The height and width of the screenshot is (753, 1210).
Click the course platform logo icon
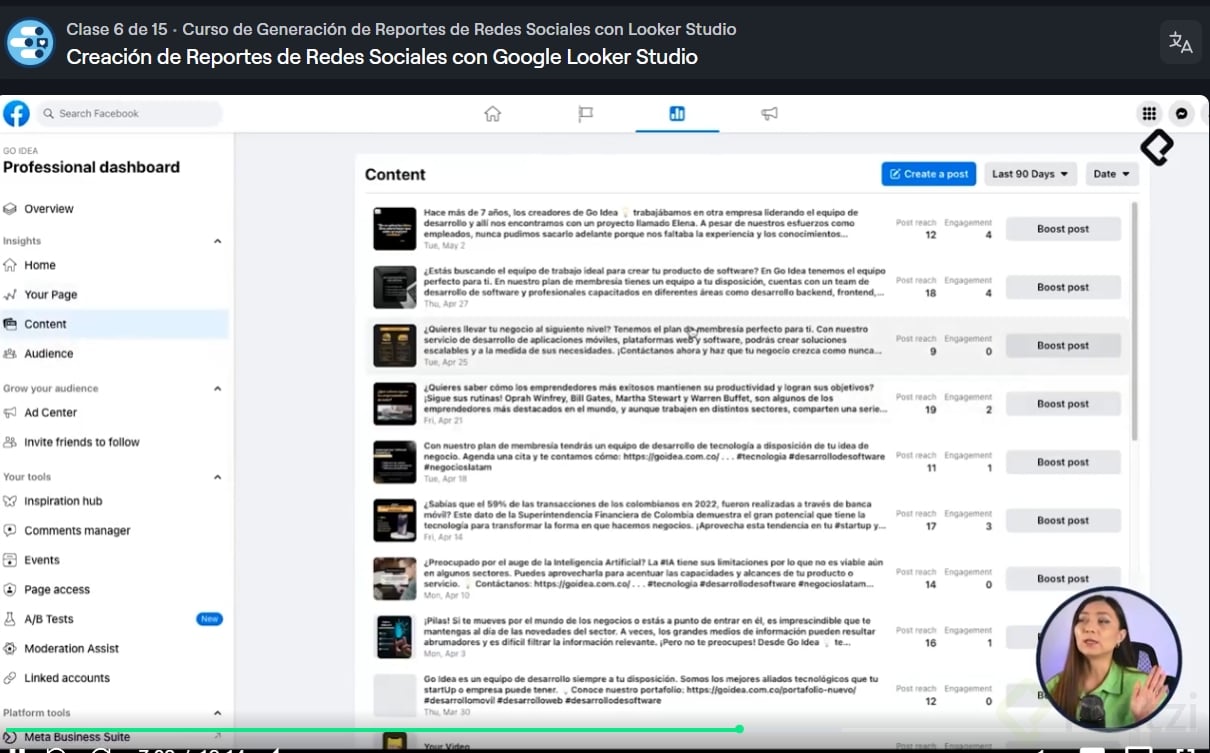coord(30,42)
